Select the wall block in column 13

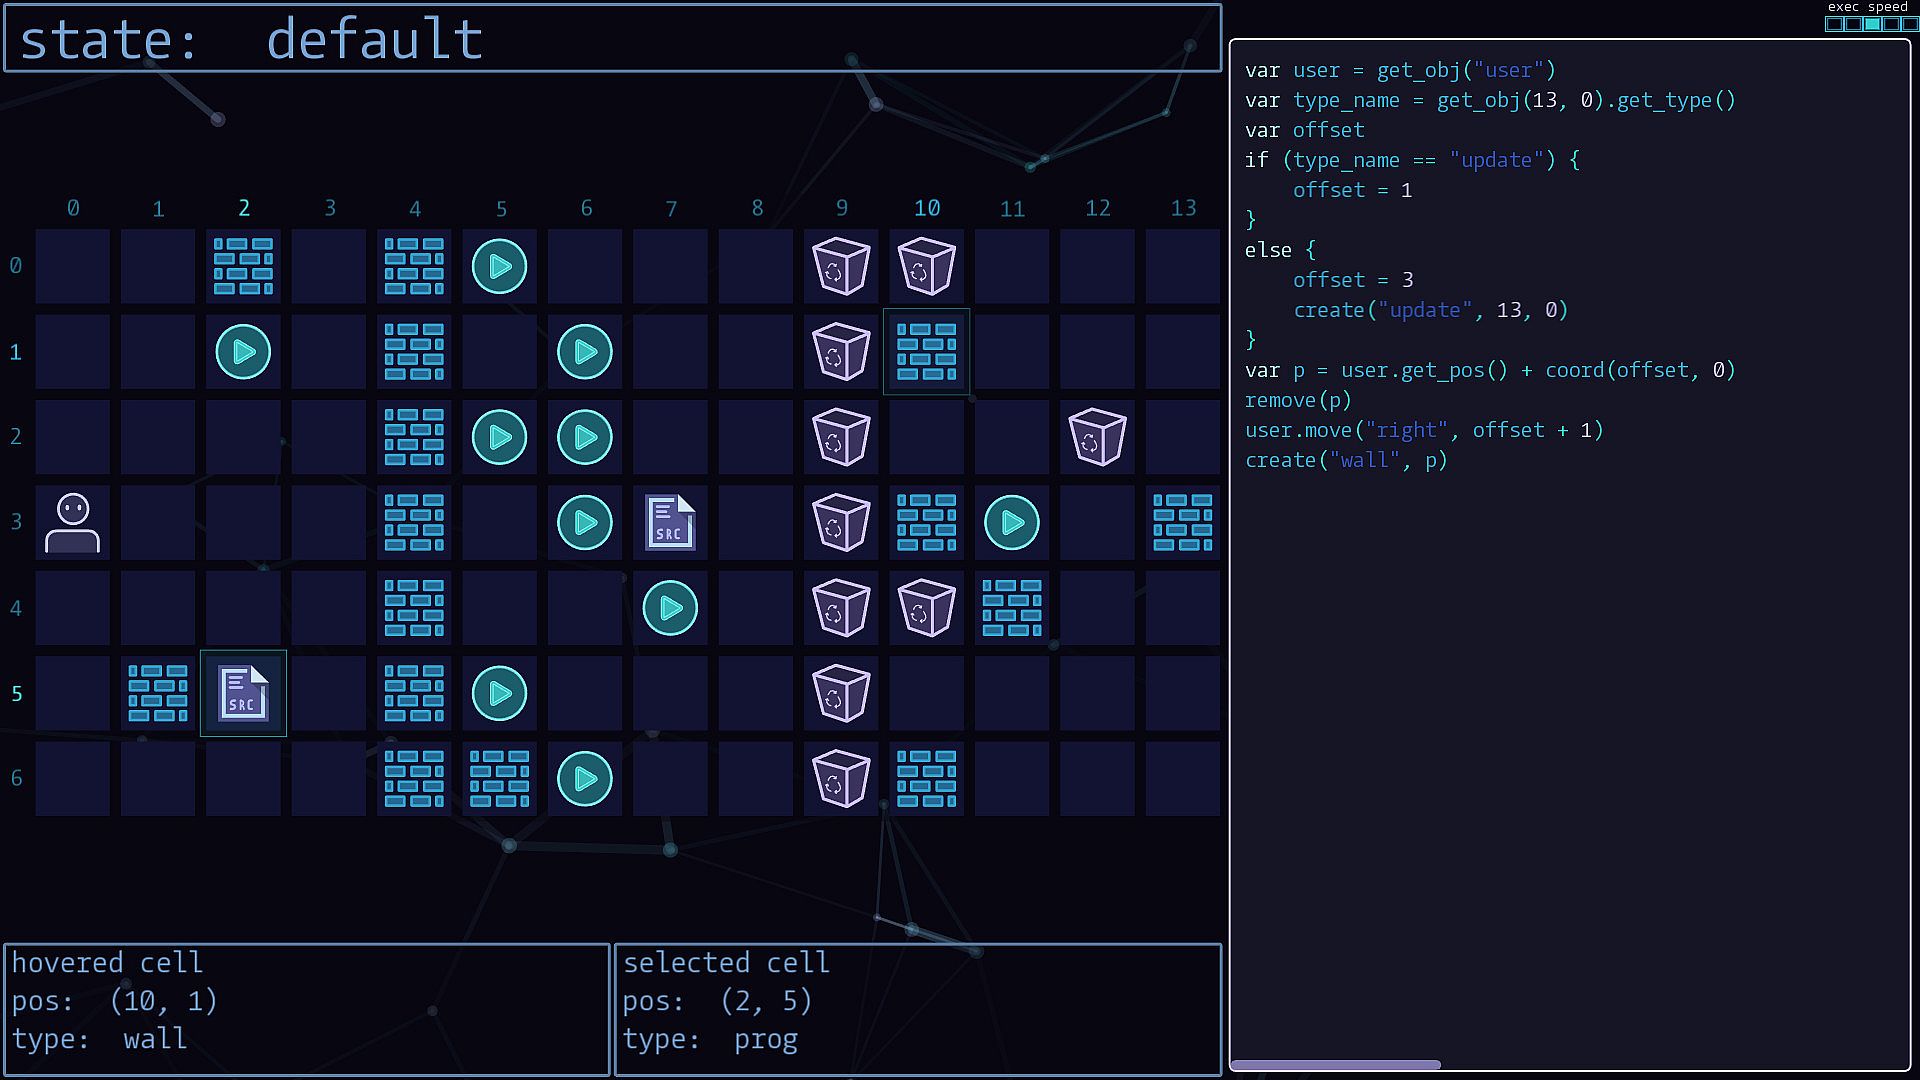(1183, 522)
